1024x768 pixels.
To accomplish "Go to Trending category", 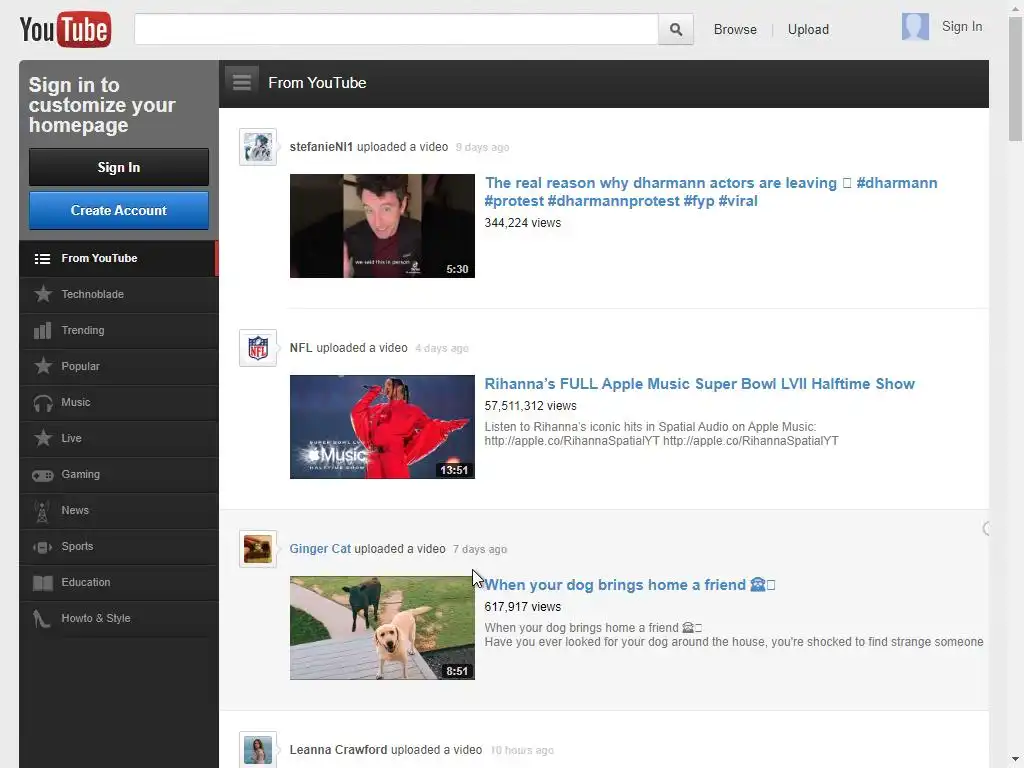I will point(119,330).
